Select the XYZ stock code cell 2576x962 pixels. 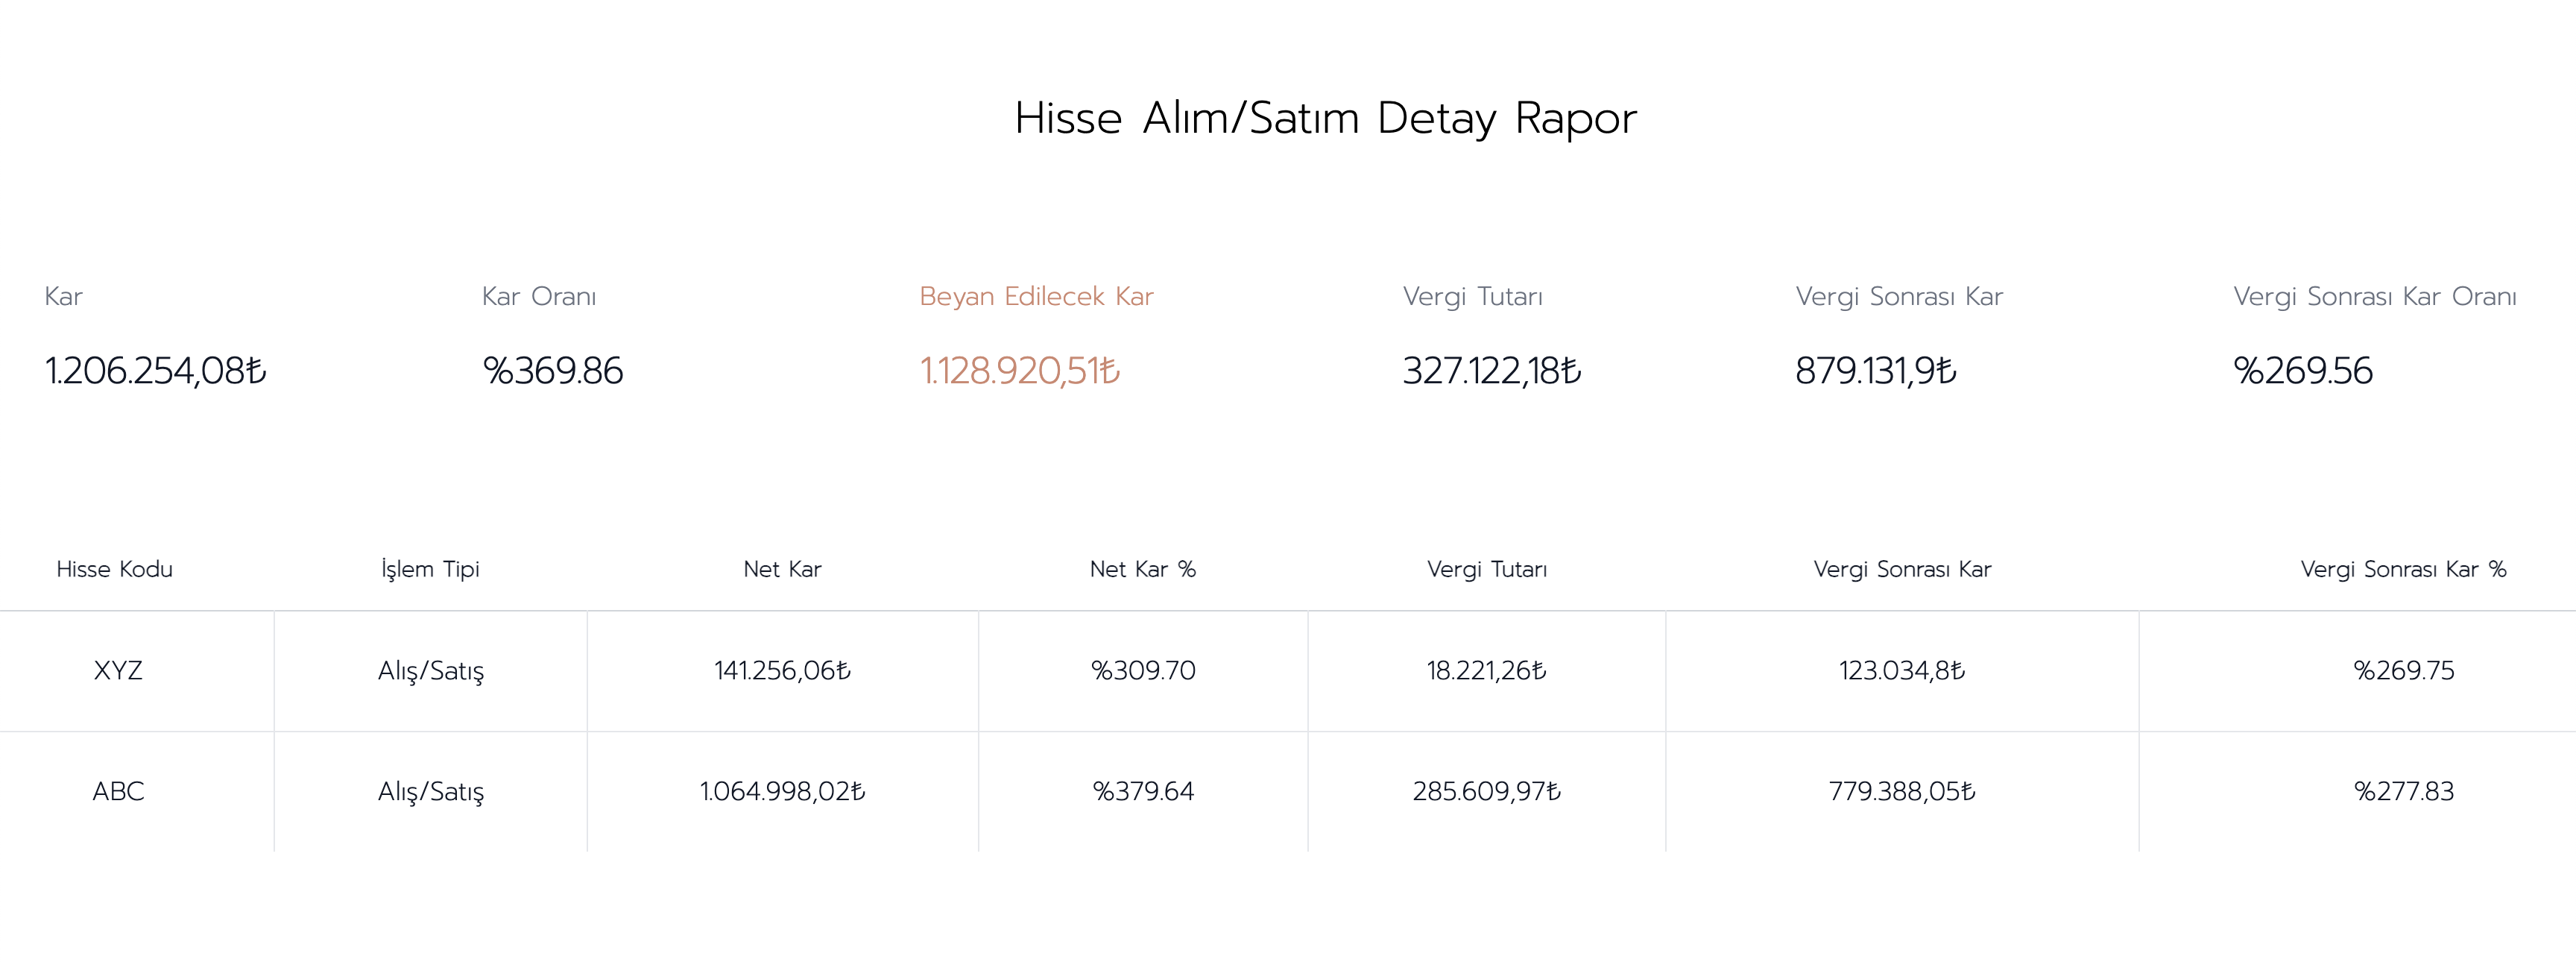click(118, 670)
